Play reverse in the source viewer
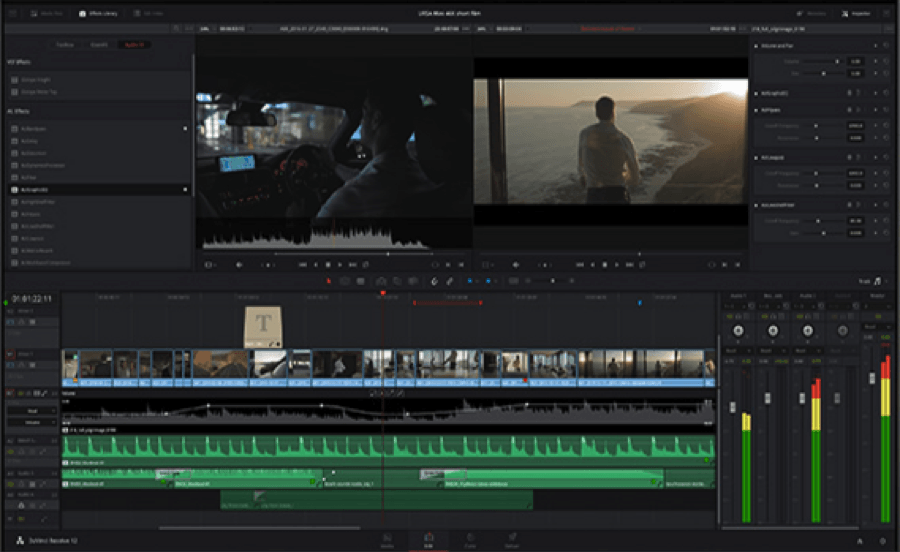This screenshot has width=900, height=552. (316, 265)
